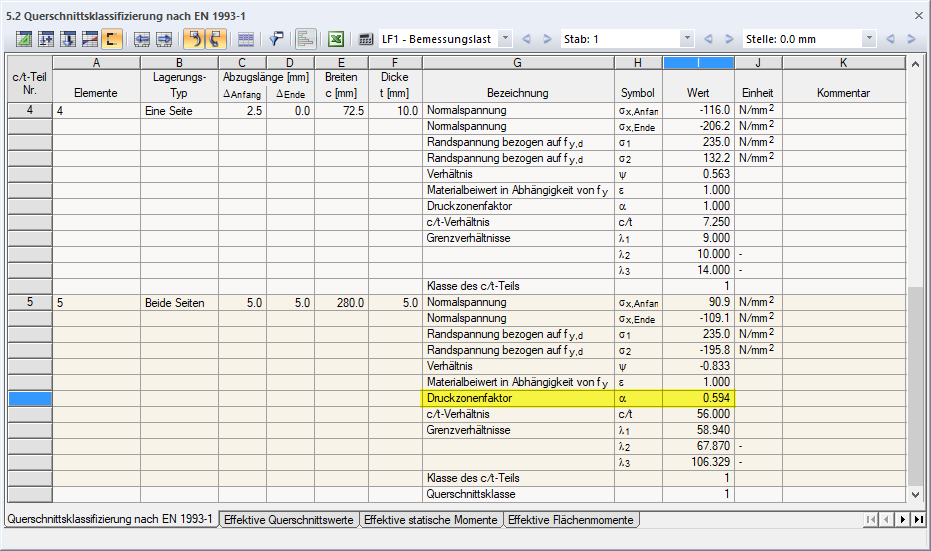The width and height of the screenshot is (931, 551).
Task: Jump to last tab with navigation arrow
Action: click(919, 520)
